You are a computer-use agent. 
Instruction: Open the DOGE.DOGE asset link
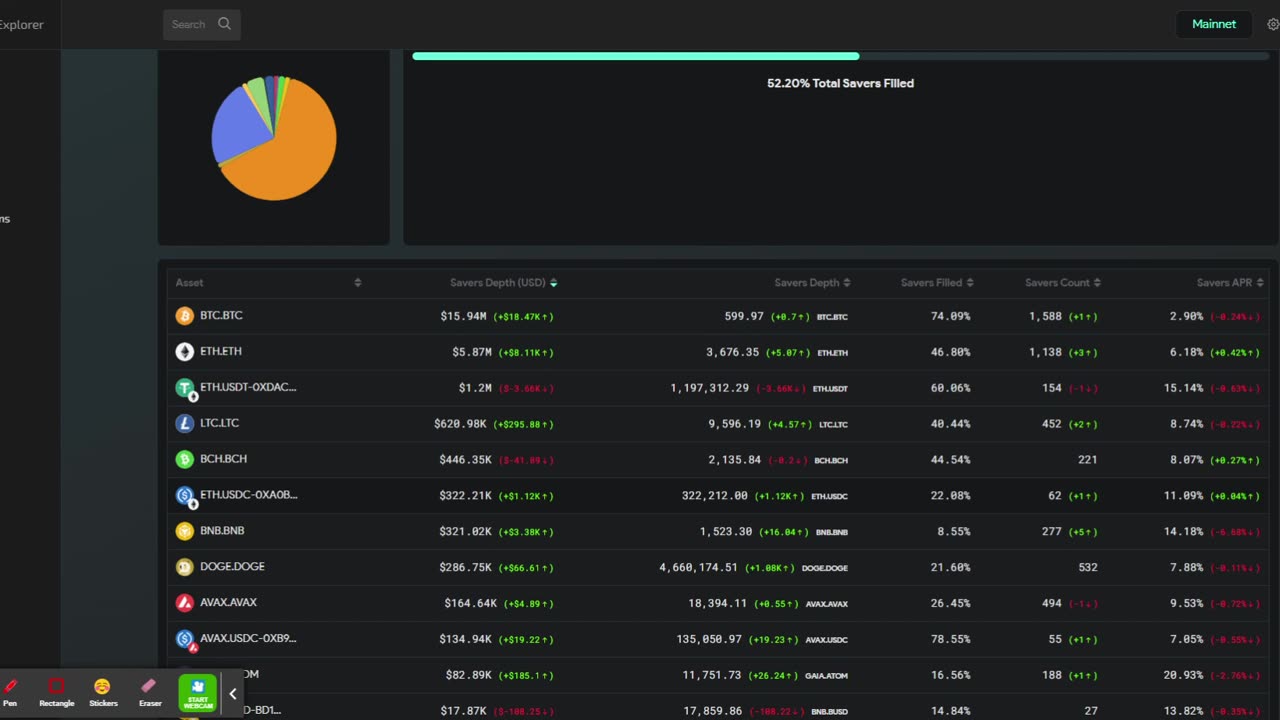coord(232,567)
